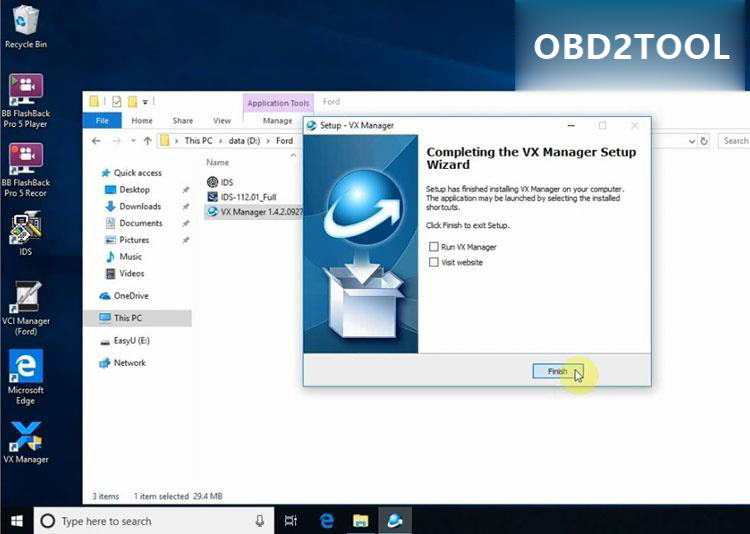The height and width of the screenshot is (534, 750).
Task: Open VCI Manager (Ford) desktop shortcut
Action: pyautogui.click(x=25, y=308)
